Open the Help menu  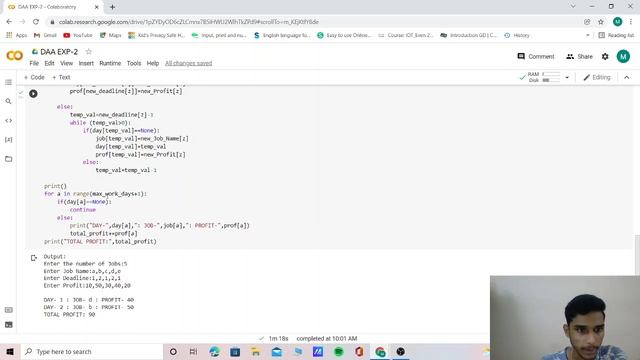tap(153, 63)
